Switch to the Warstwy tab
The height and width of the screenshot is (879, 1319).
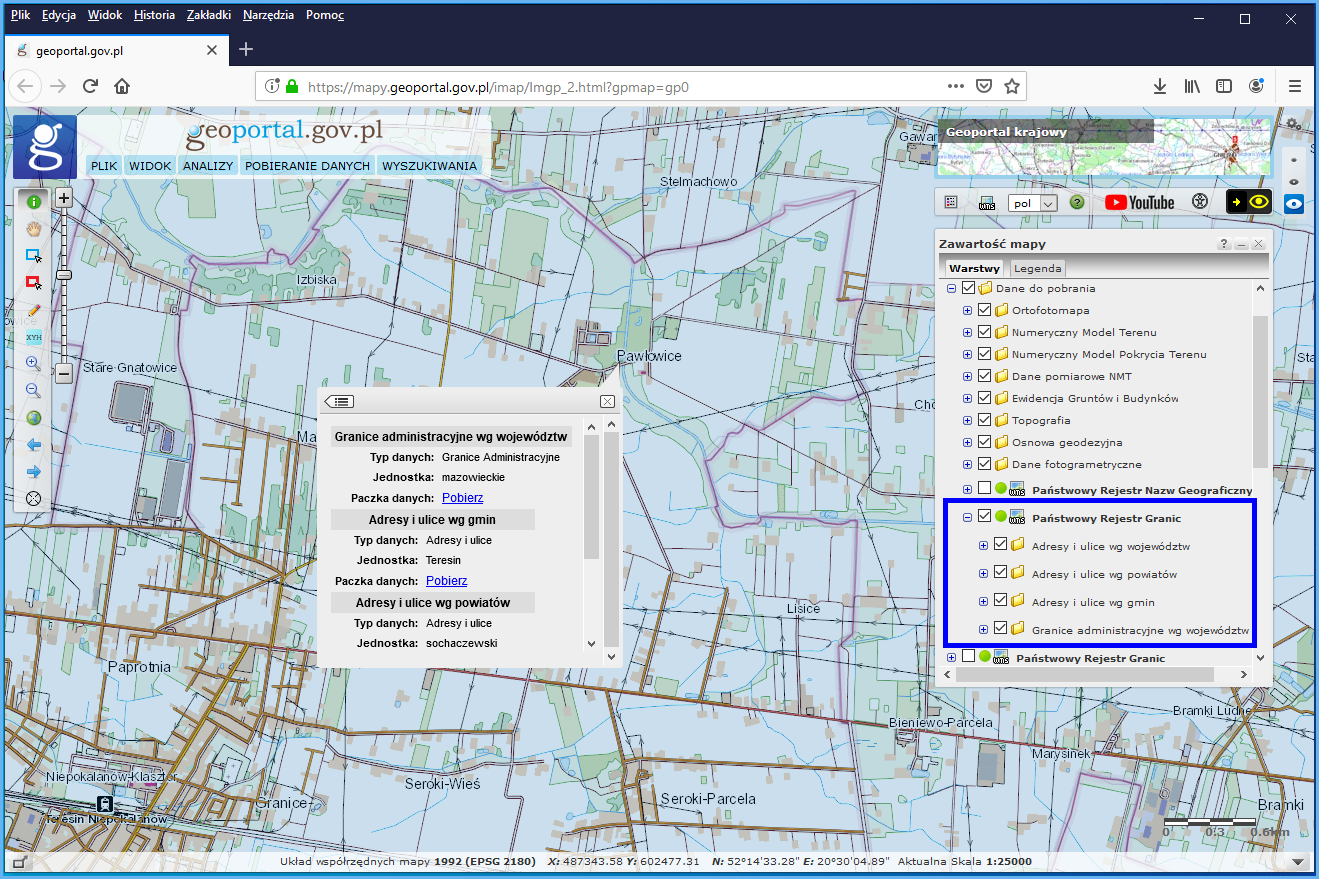click(974, 268)
